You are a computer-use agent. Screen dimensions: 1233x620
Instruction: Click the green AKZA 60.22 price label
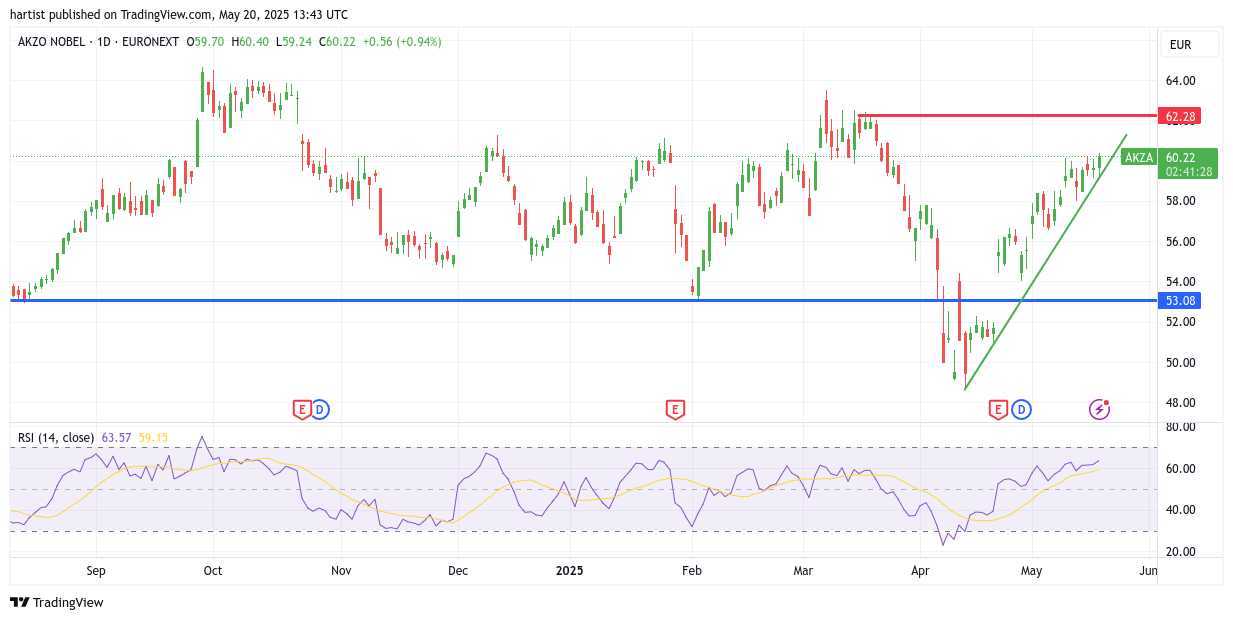[x=1169, y=164]
